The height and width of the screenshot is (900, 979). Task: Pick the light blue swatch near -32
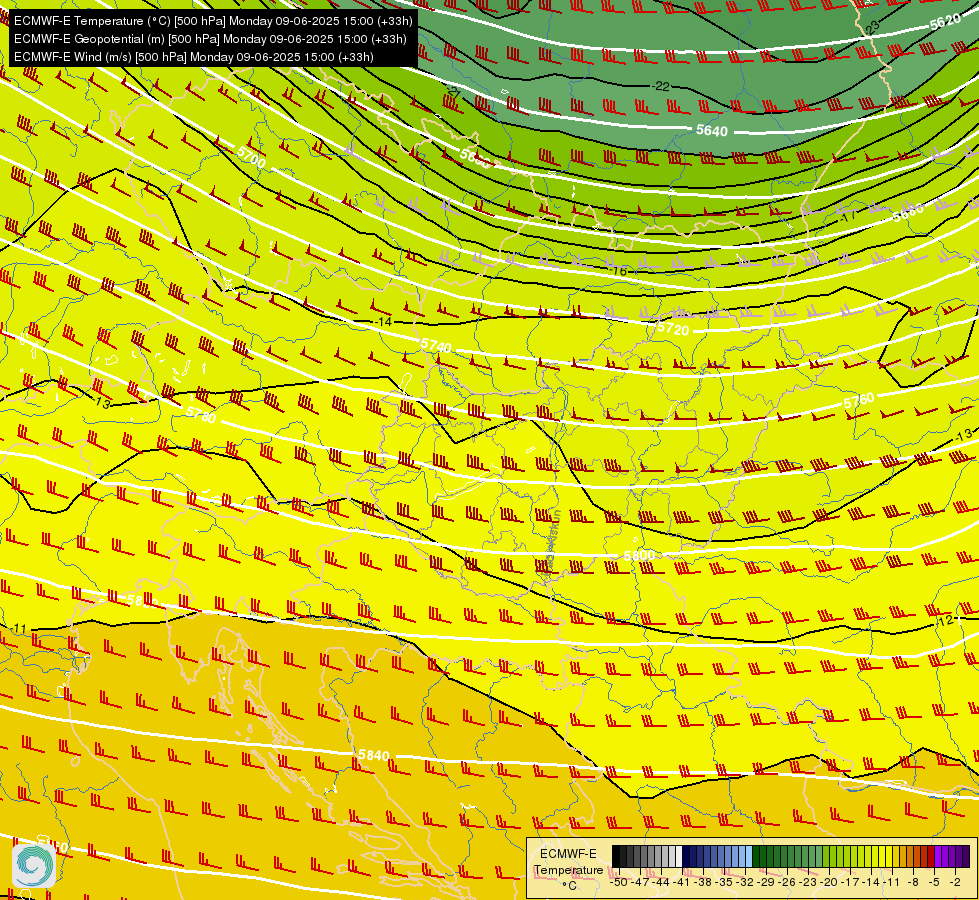point(749,856)
